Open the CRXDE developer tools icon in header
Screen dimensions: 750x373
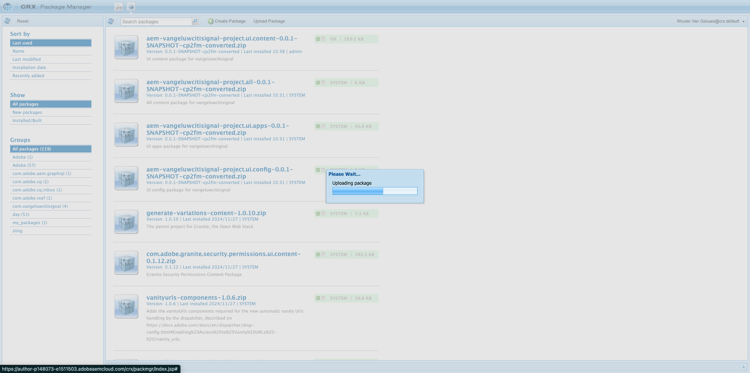tap(119, 7)
